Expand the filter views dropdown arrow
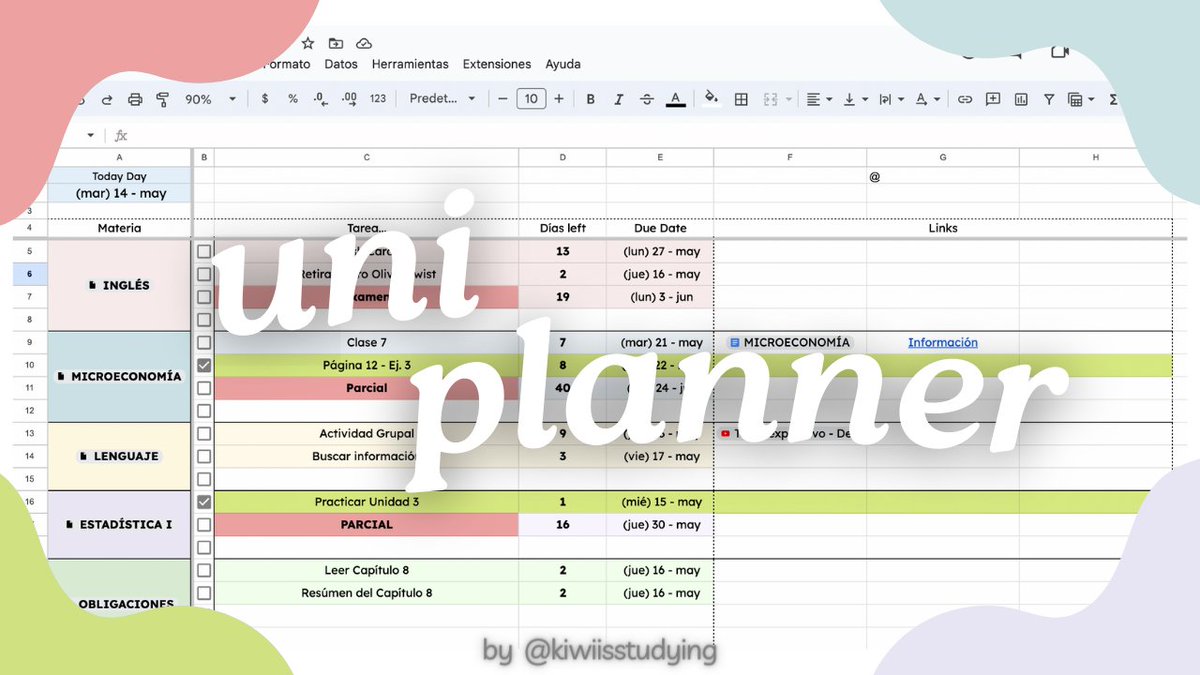Viewport: 1200px width, 675px height. [1091, 99]
